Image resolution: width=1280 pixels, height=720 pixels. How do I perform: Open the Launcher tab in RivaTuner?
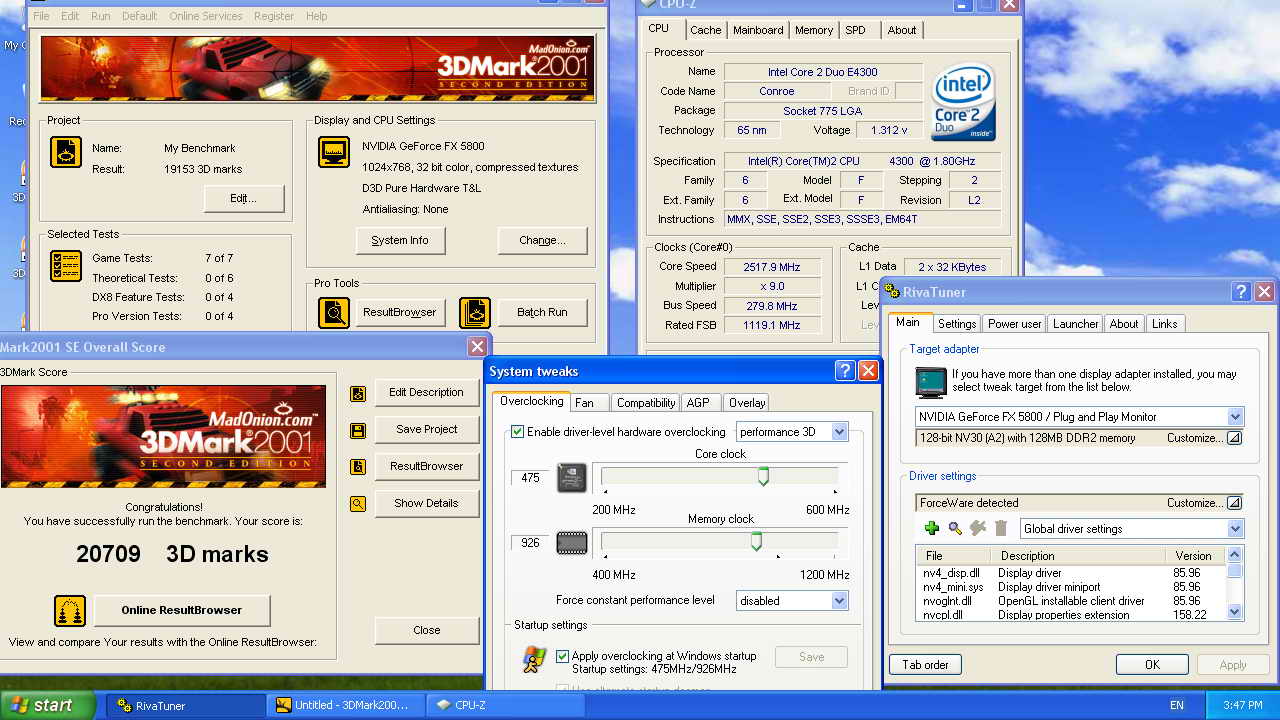tap(1076, 324)
